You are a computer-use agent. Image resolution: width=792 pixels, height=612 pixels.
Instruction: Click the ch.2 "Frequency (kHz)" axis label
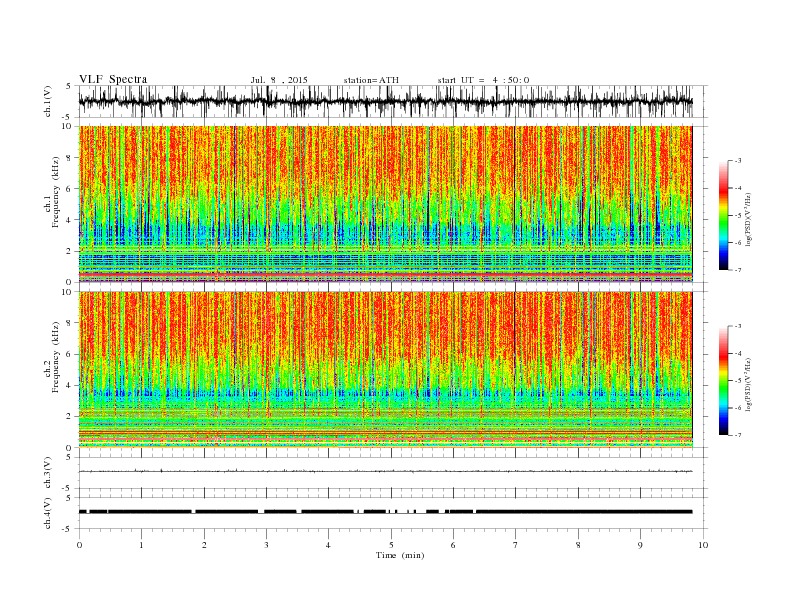pyautogui.click(x=55, y=357)
